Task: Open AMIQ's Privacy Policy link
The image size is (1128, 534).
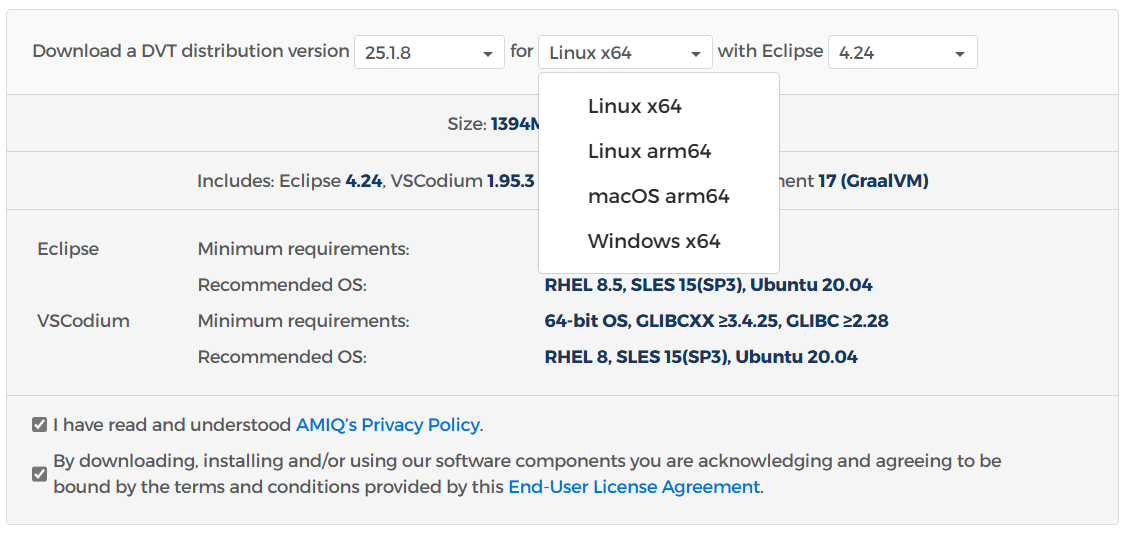Action: pos(387,425)
